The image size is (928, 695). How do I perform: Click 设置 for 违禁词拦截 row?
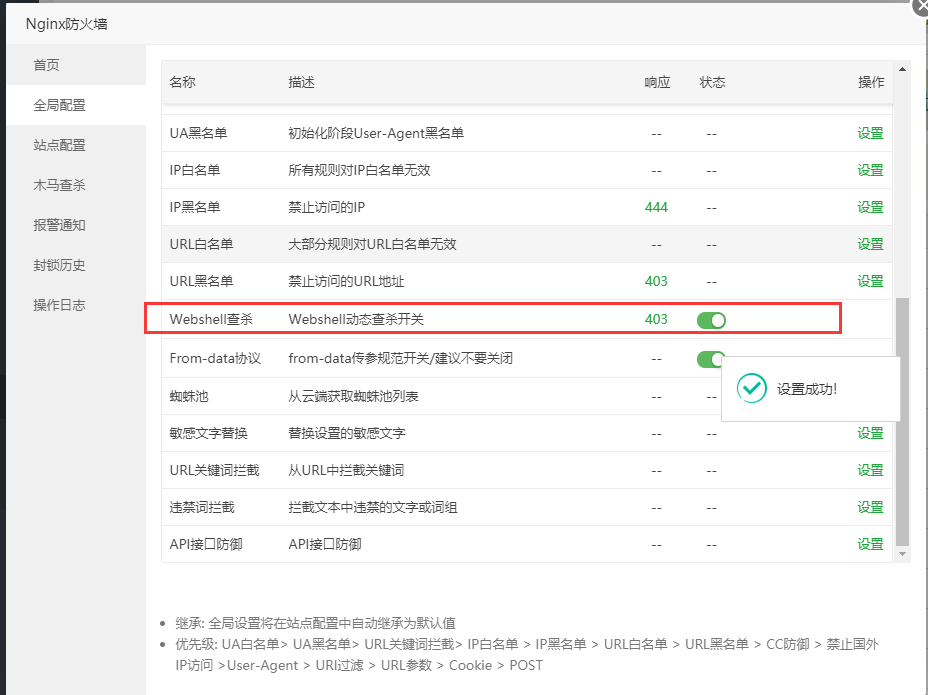(x=870, y=507)
